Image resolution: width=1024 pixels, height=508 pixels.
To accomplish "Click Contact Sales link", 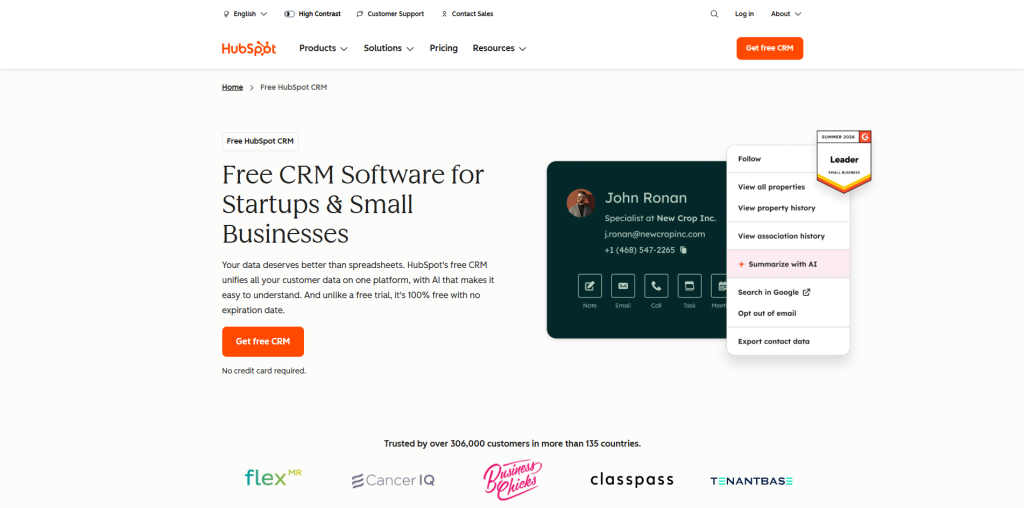I will [x=472, y=14].
